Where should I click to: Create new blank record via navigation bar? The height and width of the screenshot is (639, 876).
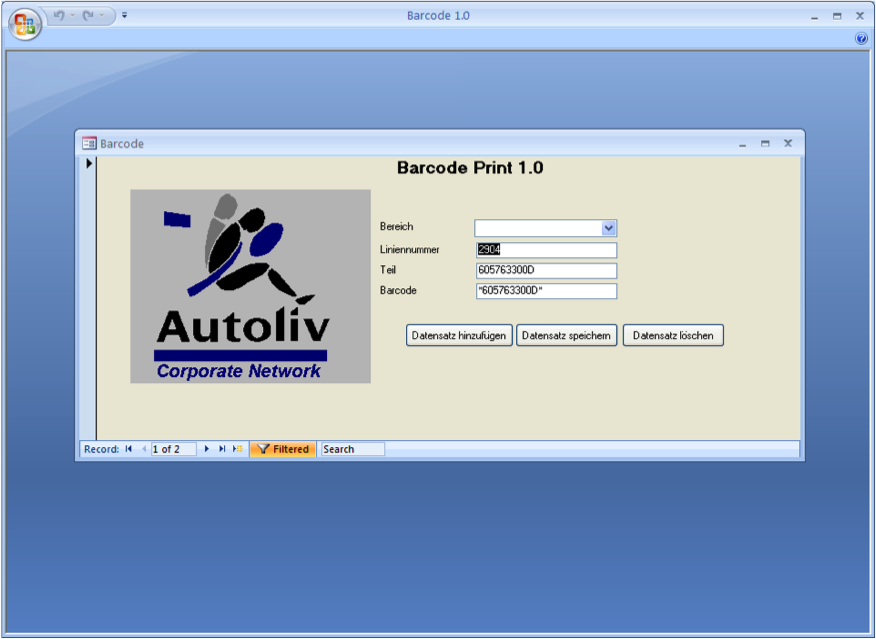pos(237,450)
